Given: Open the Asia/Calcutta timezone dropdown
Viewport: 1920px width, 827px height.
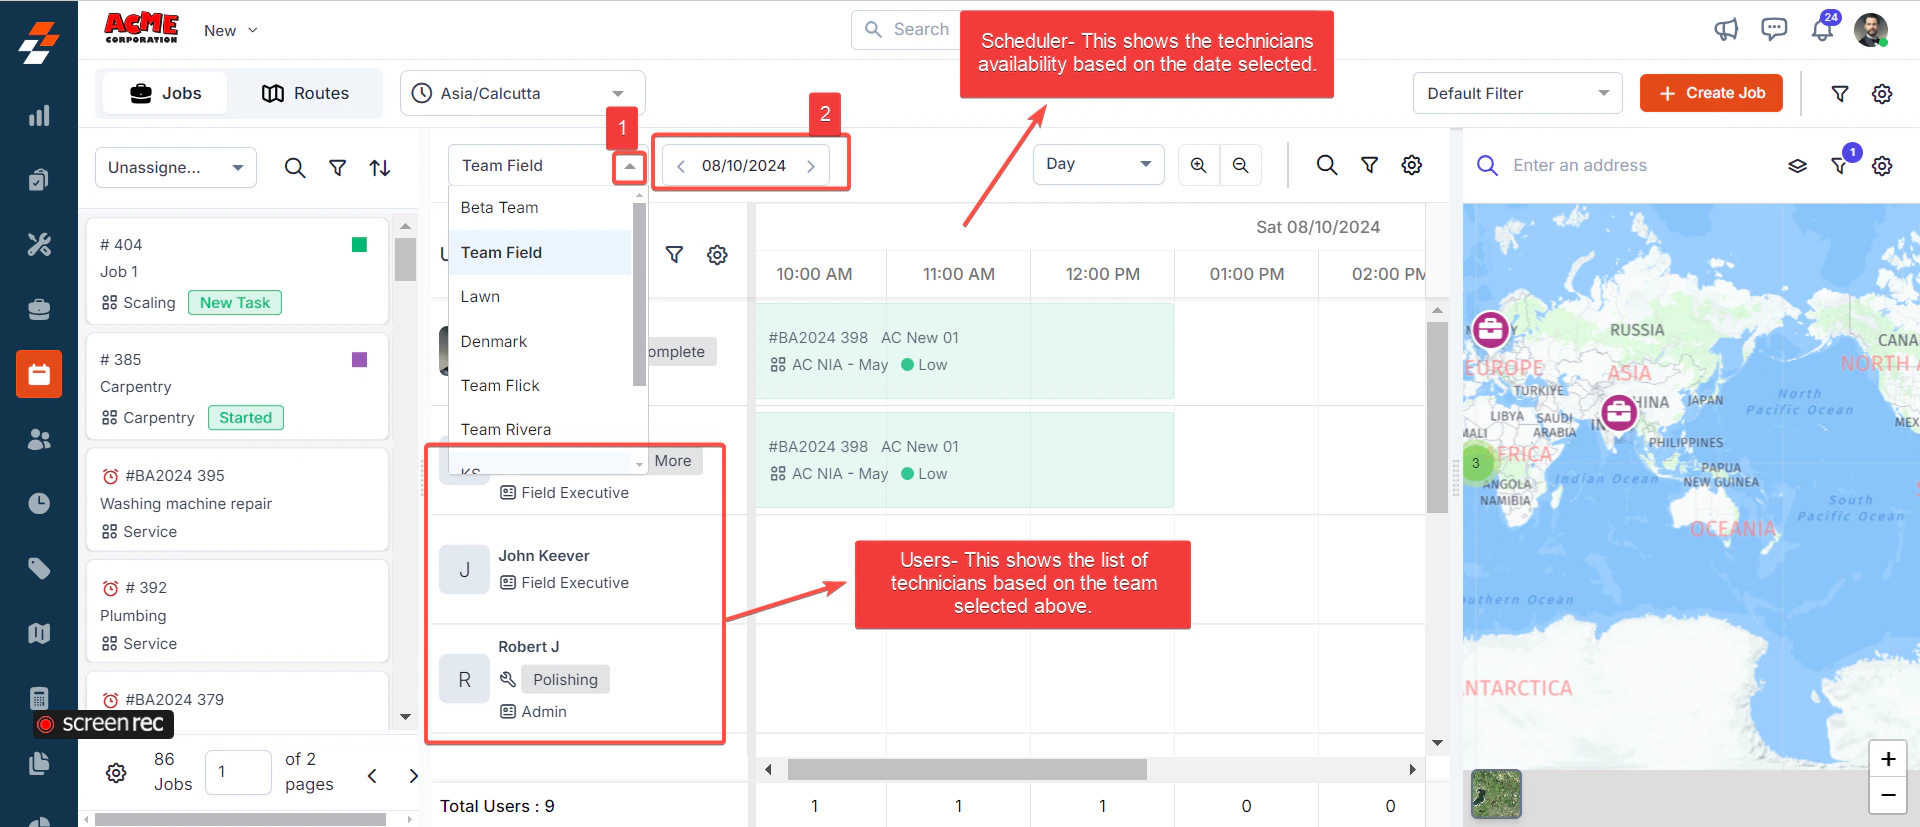Looking at the screenshot, I should 522,93.
